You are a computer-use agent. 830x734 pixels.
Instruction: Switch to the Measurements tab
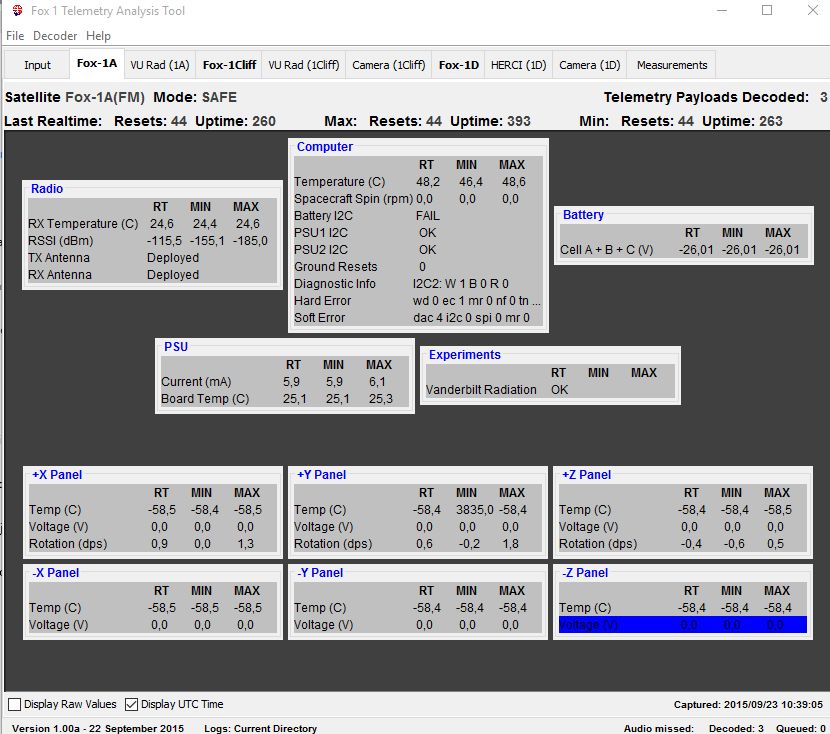pyautogui.click(x=670, y=64)
